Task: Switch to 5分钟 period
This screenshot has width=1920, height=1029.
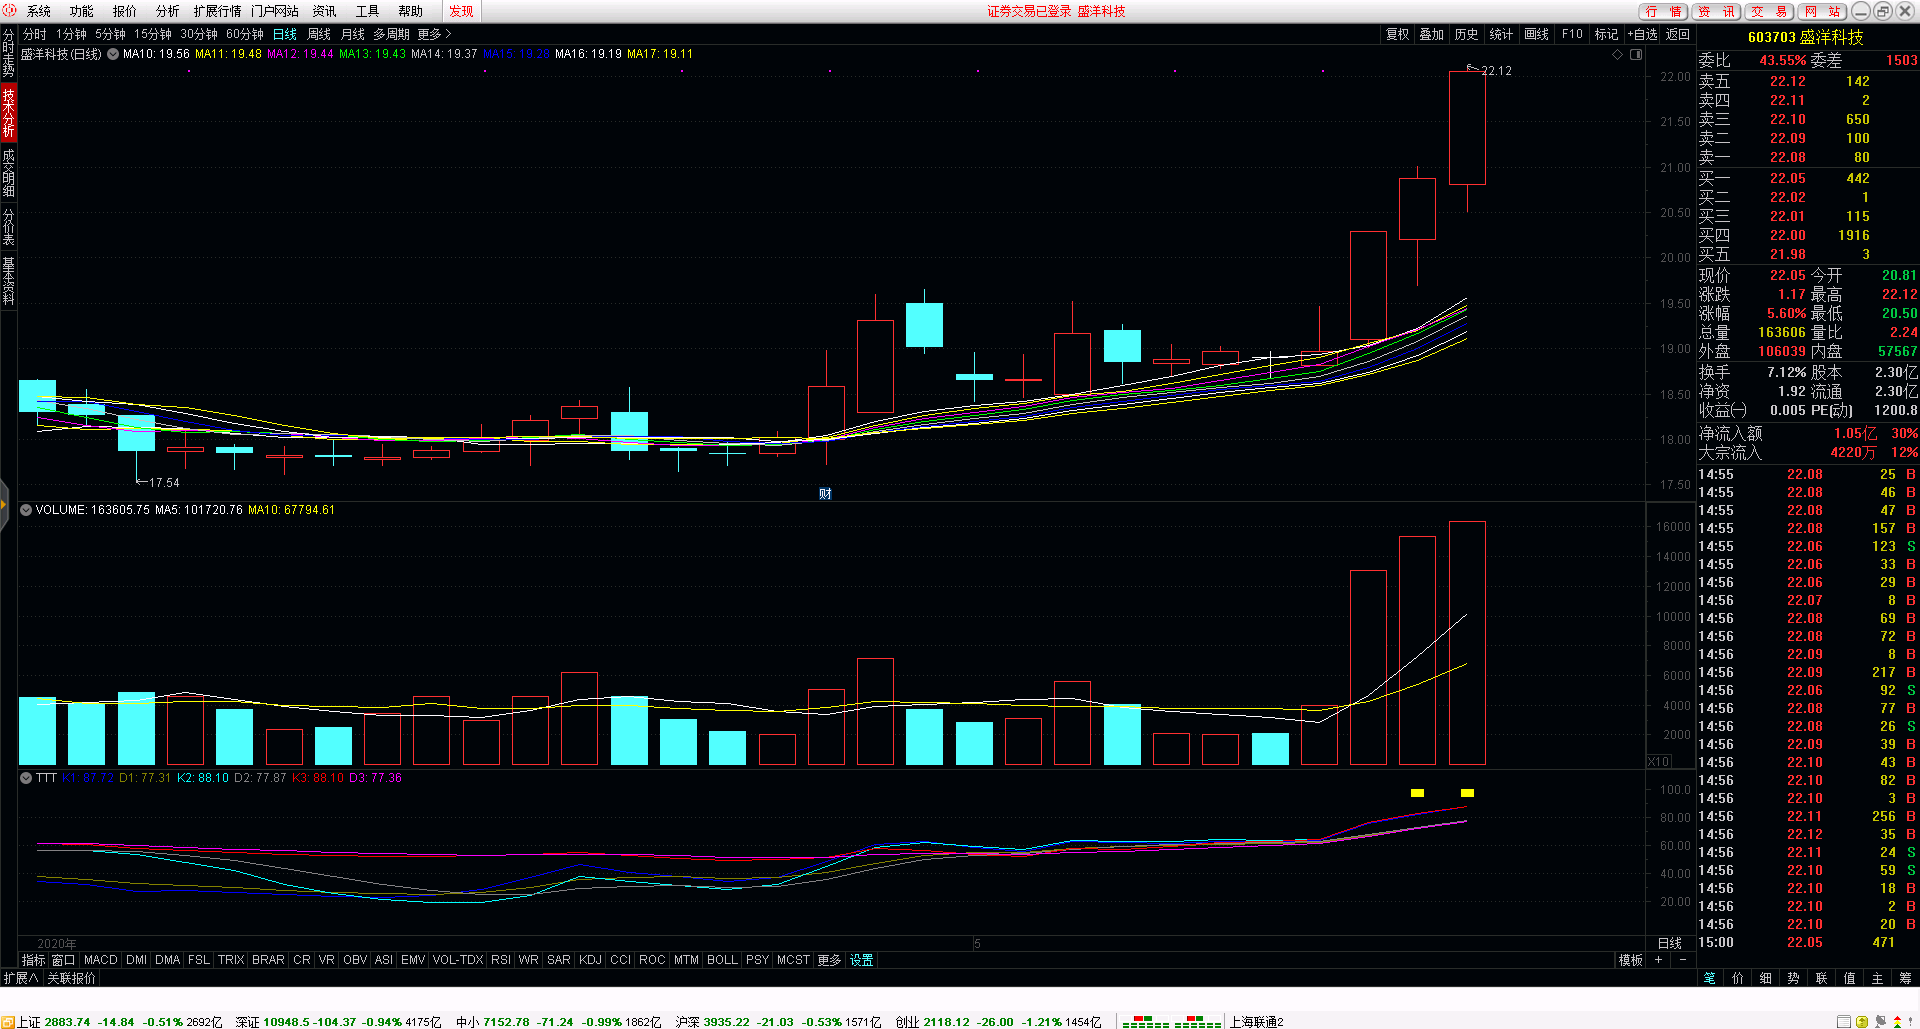Action: click(x=111, y=34)
